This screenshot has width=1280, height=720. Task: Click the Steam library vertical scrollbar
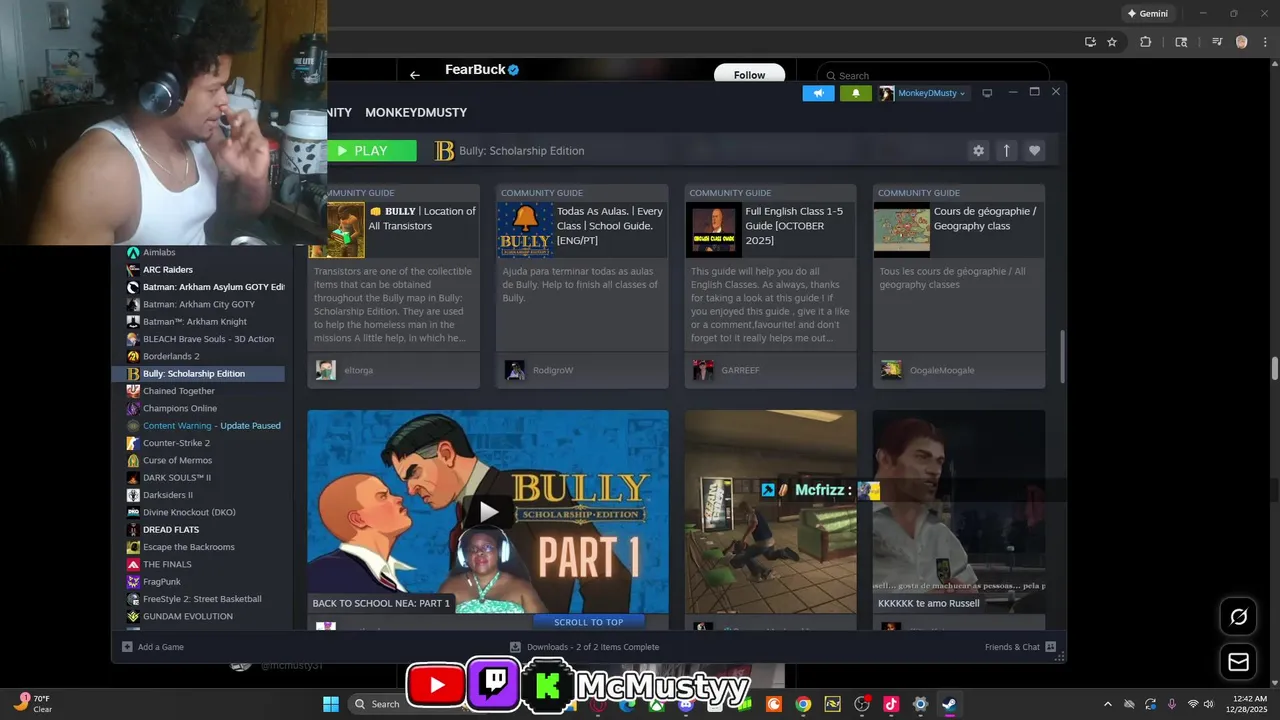pos(1062,356)
